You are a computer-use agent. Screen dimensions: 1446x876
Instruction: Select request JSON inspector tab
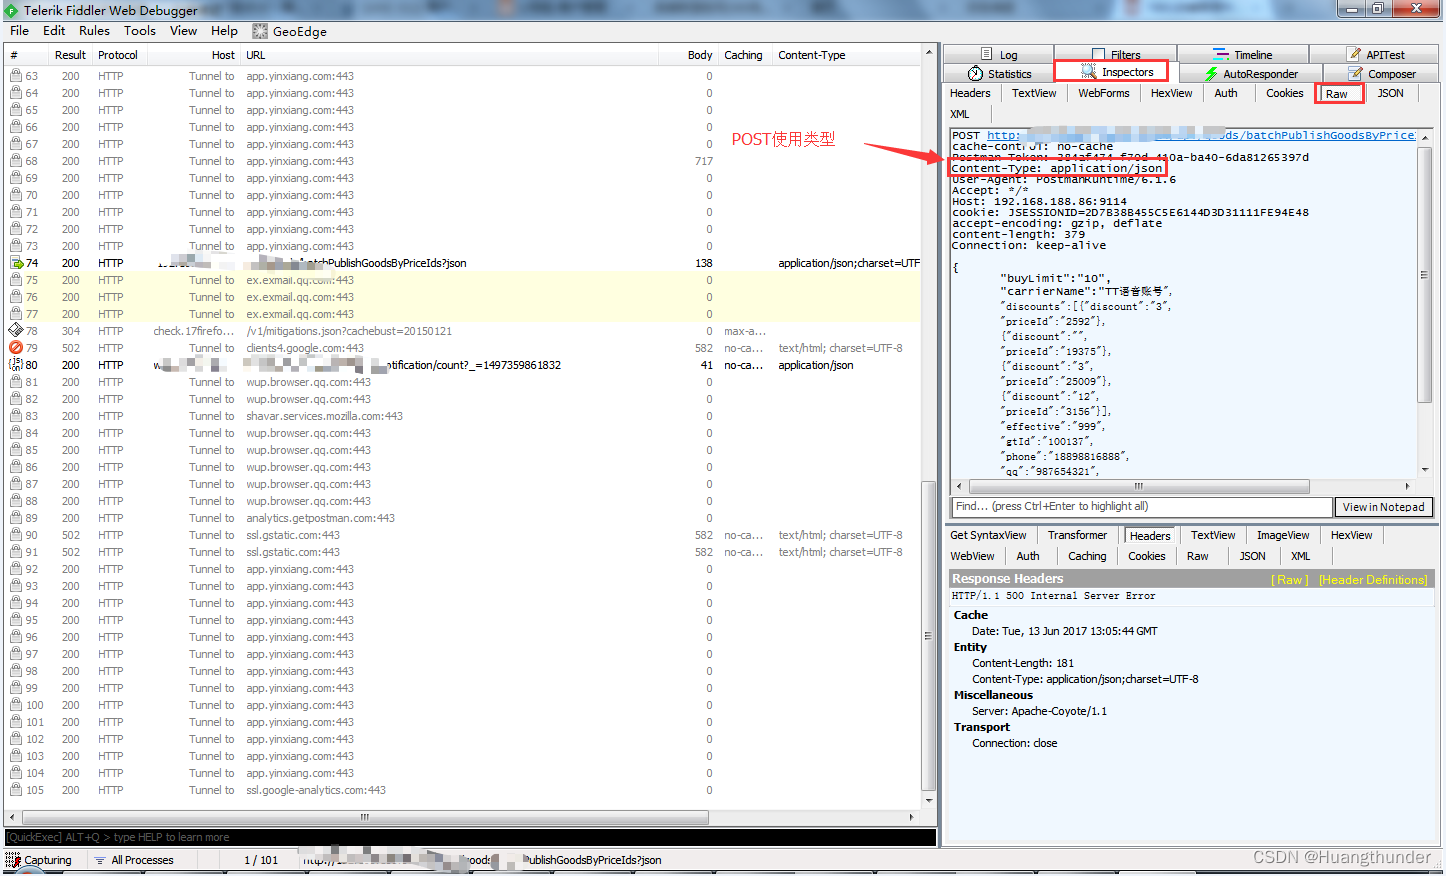pos(1390,93)
